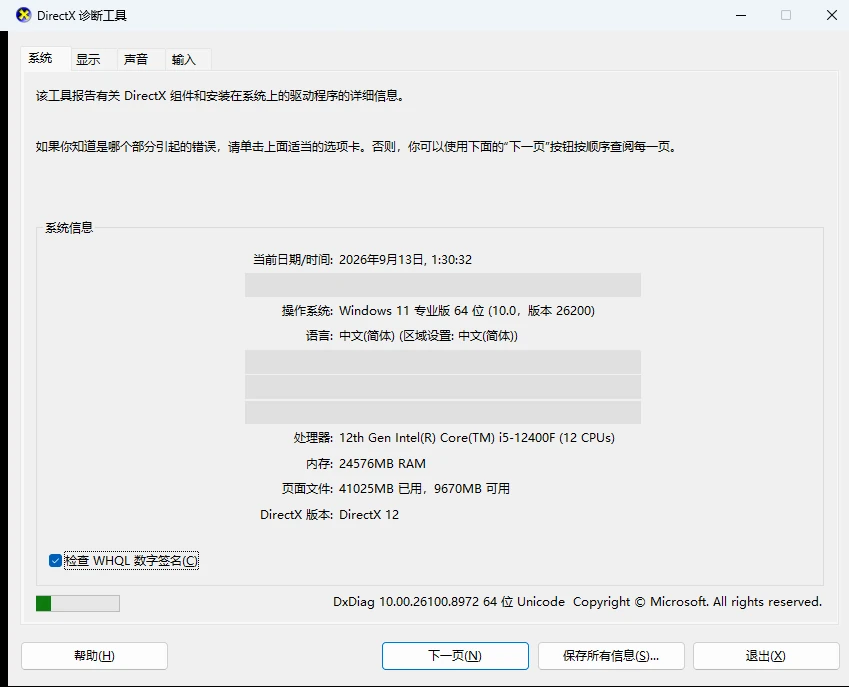
Task: Click the 处理器 label
Action: point(313,437)
